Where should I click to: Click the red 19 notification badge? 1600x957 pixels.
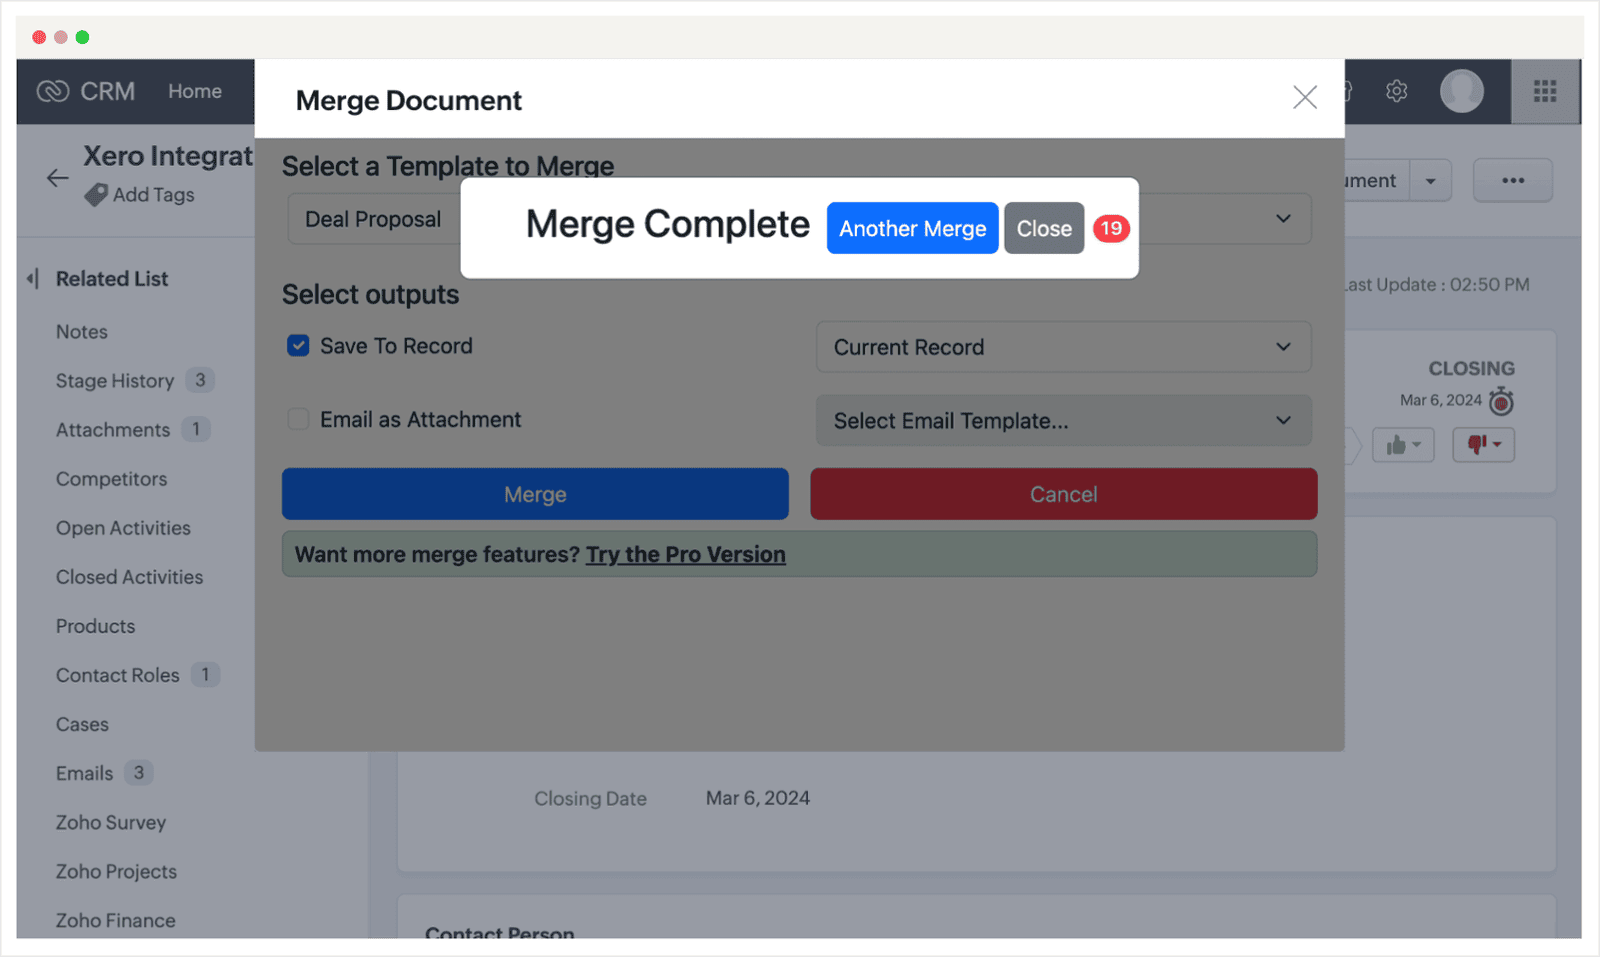(x=1111, y=228)
